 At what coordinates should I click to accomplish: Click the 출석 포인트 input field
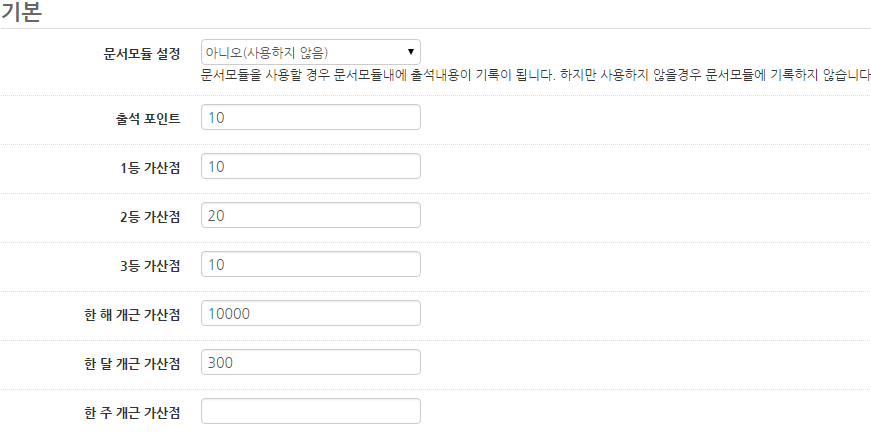point(310,118)
